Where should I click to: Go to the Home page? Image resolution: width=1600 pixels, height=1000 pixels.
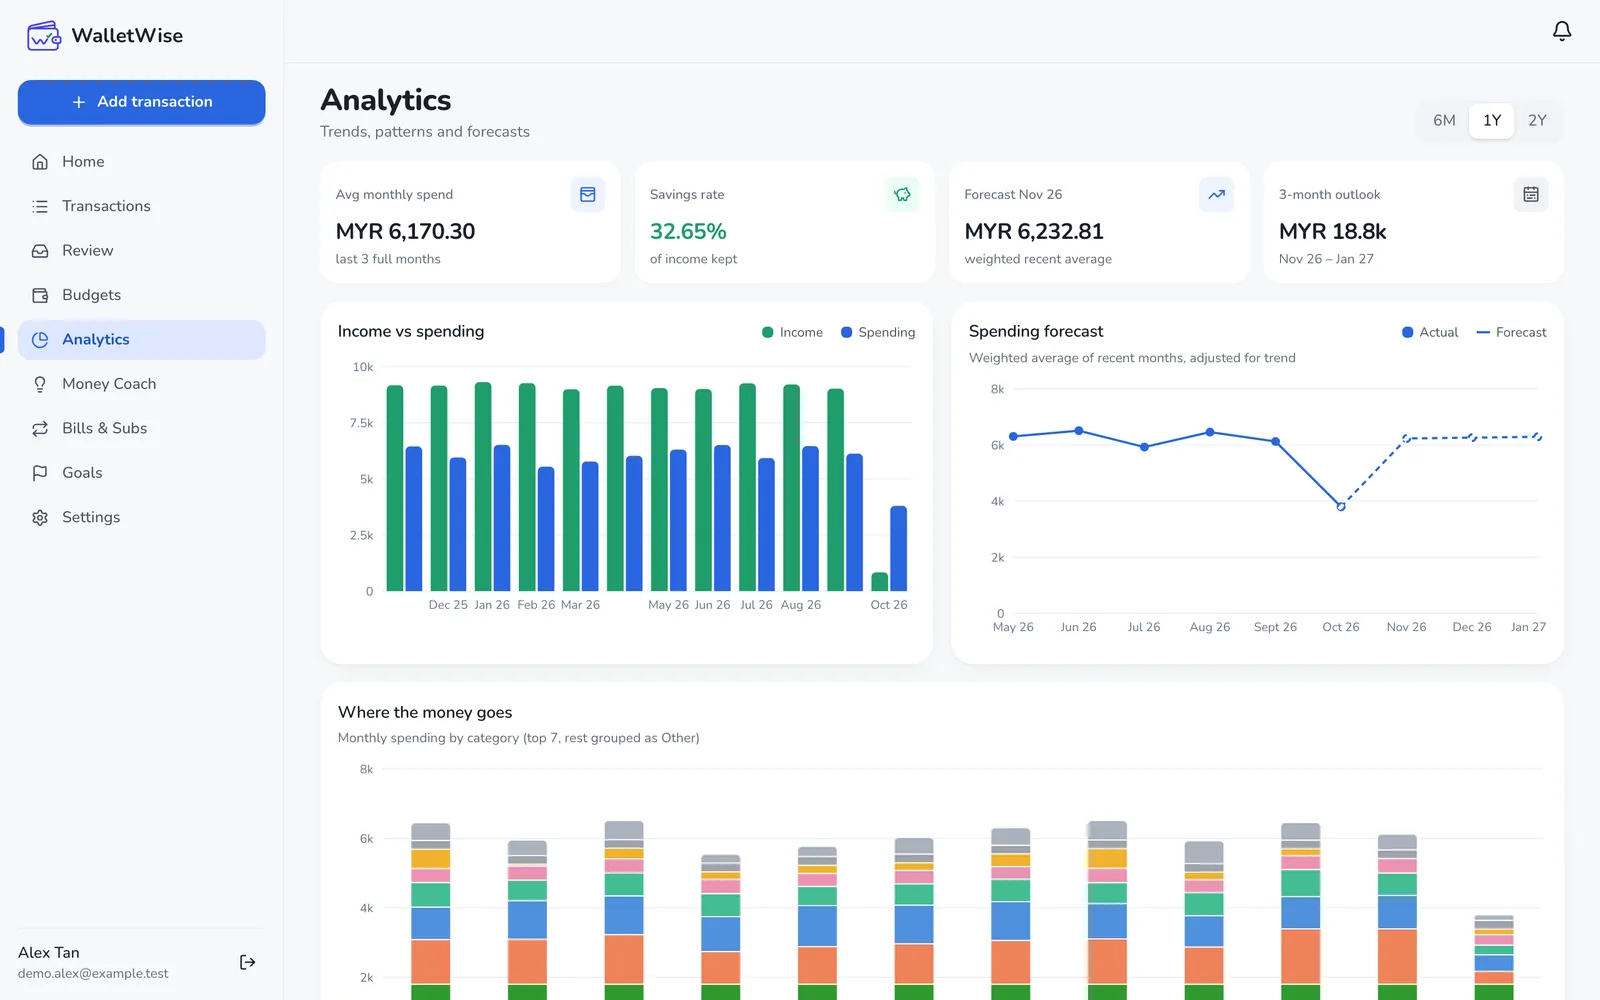pos(141,162)
